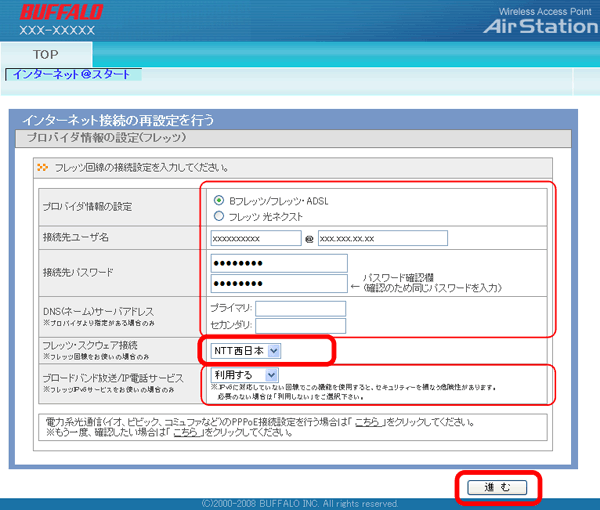Click the first connection password field
Viewport: 600px width, 510px height.
tap(279, 263)
